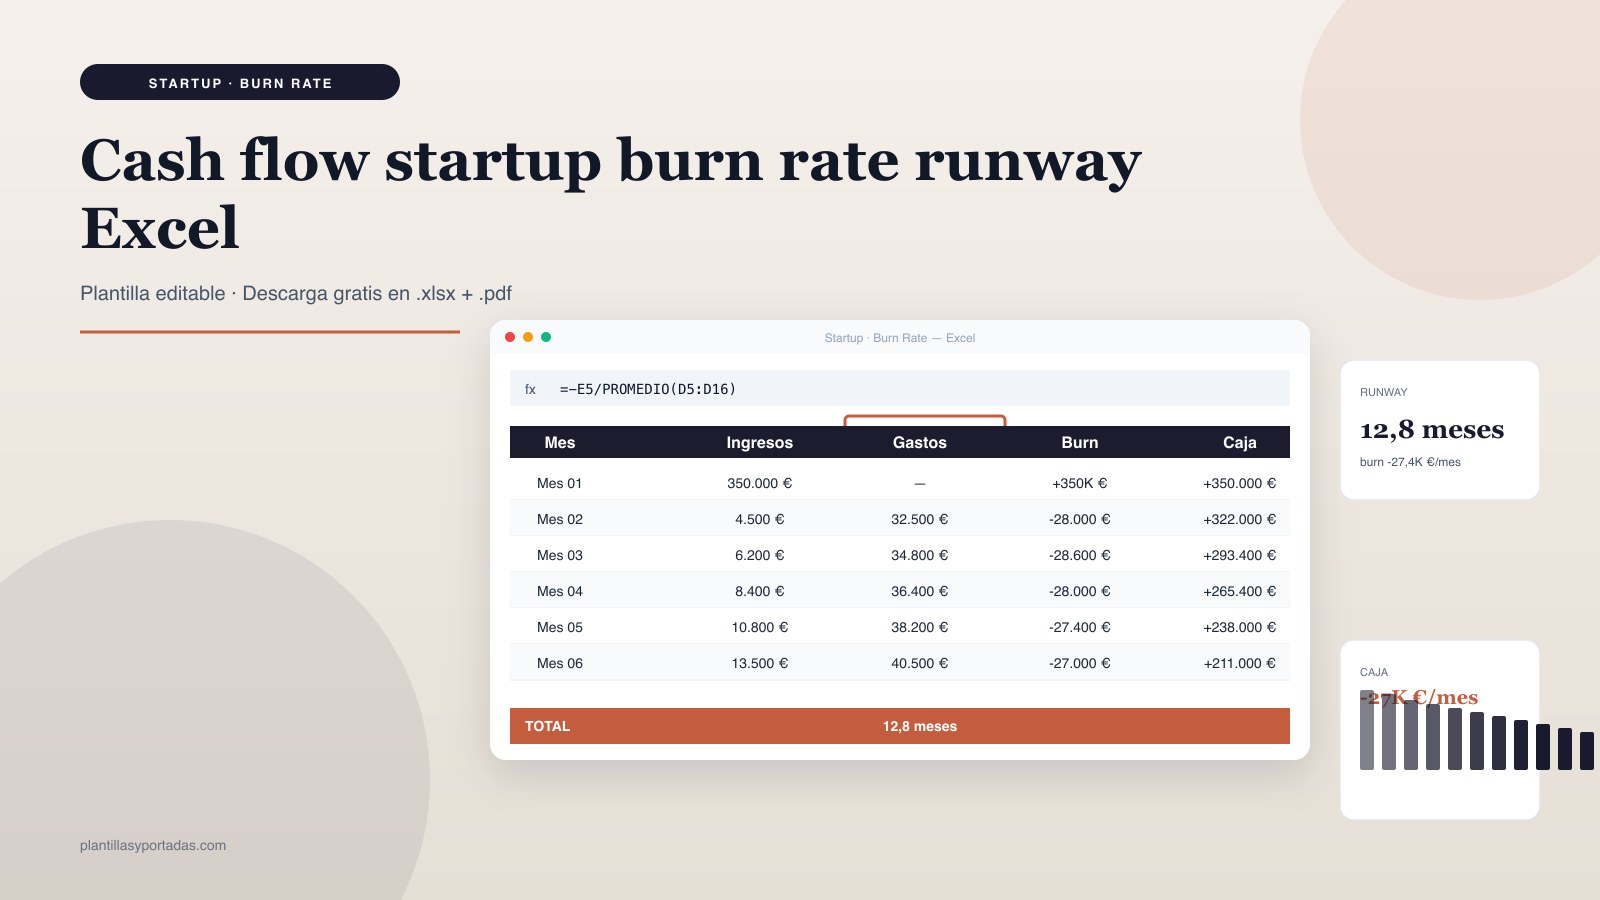The width and height of the screenshot is (1600, 900).
Task: Click the yellow minimize dot of the Excel window
Action: tap(528, 337)
